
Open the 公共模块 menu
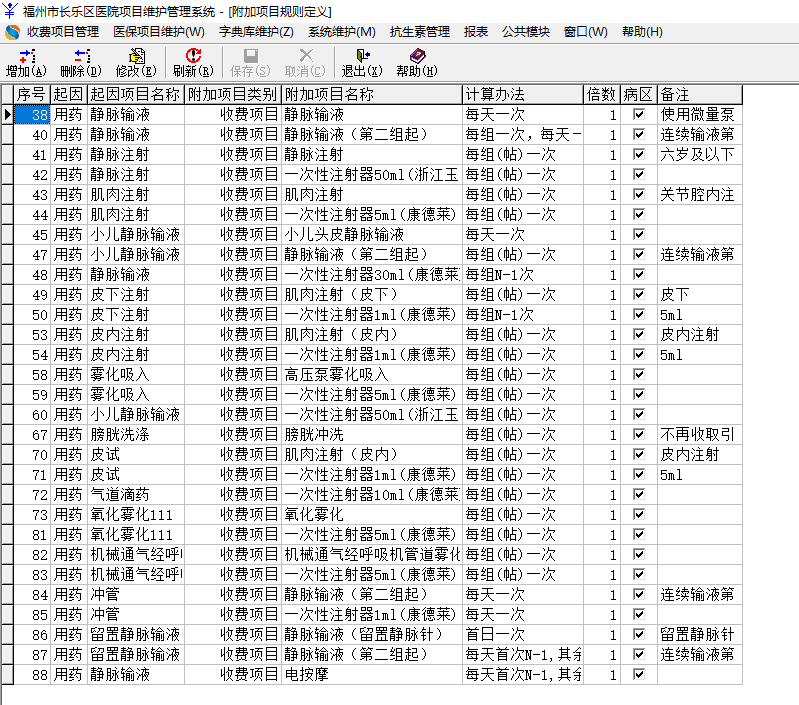pos(526,32)
